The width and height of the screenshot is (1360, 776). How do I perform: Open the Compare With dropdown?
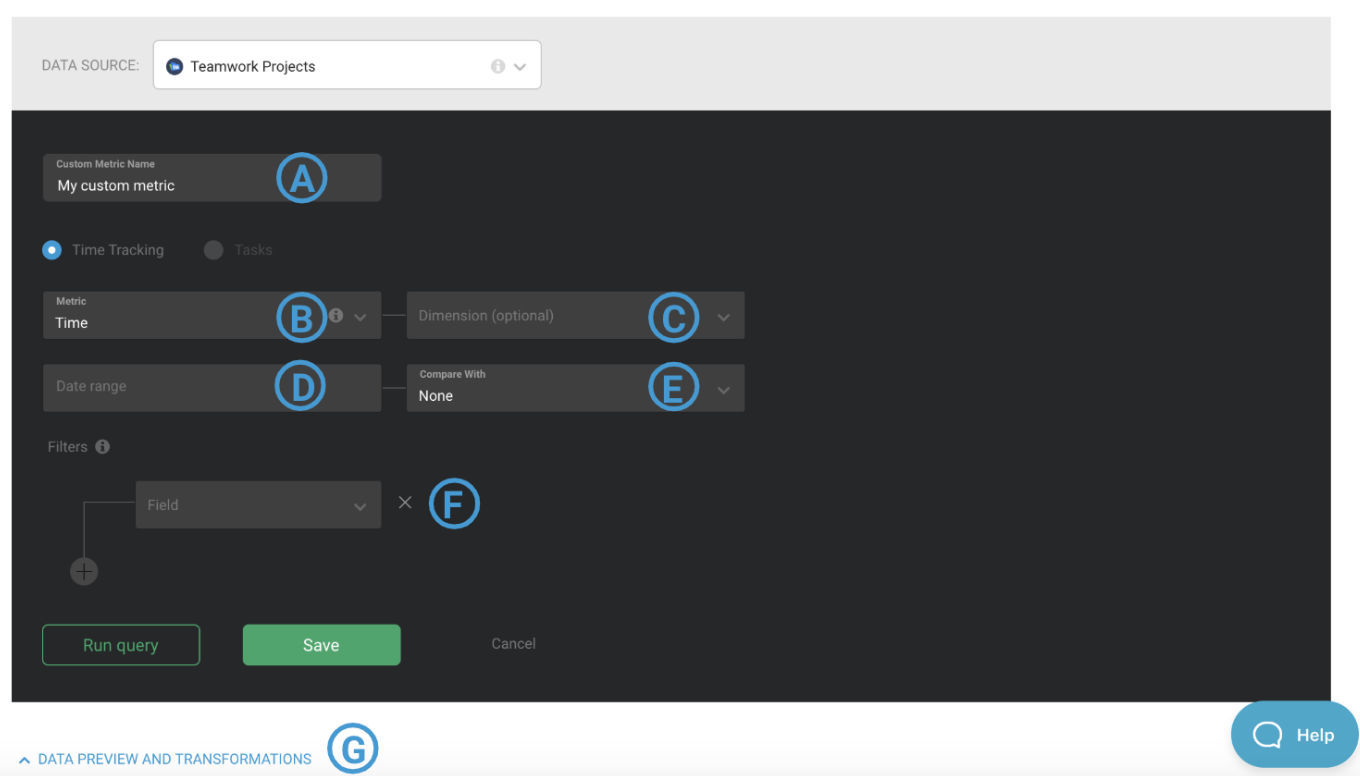[576, 387]
